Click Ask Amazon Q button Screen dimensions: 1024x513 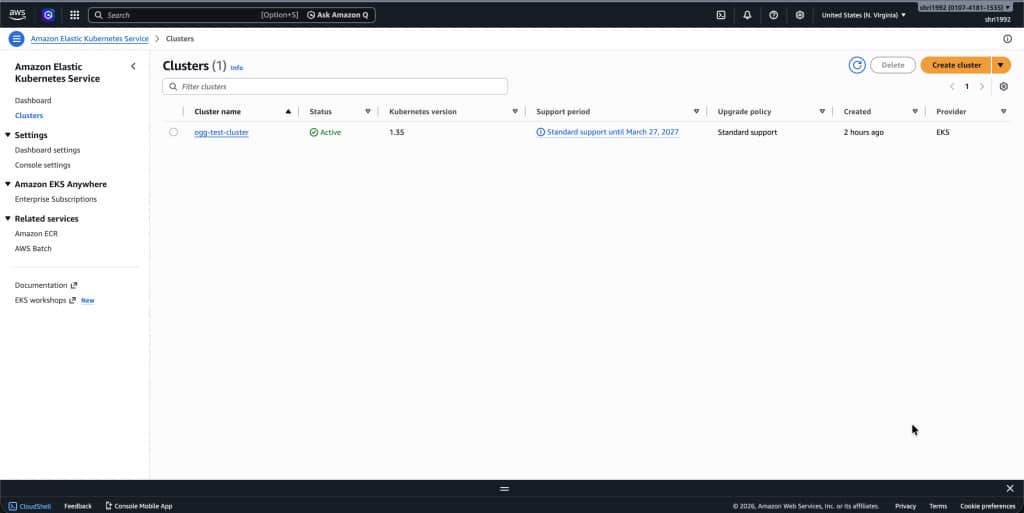click(338, 15)
